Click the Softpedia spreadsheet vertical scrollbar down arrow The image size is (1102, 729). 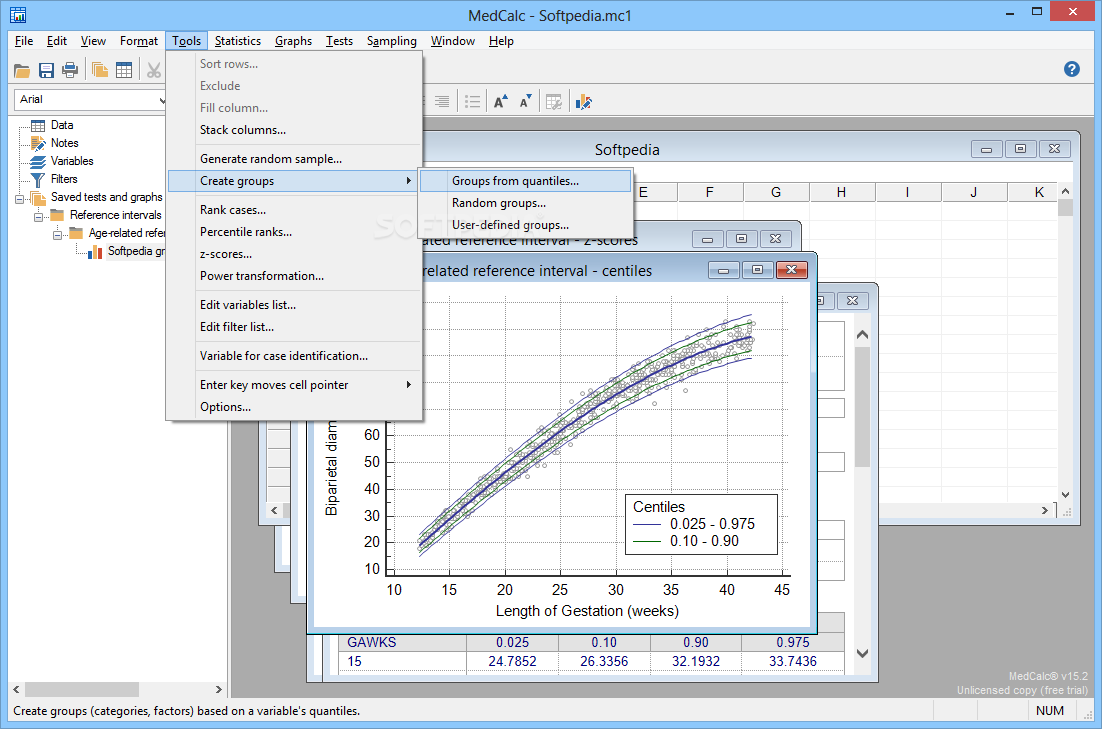coord(1065,495)
